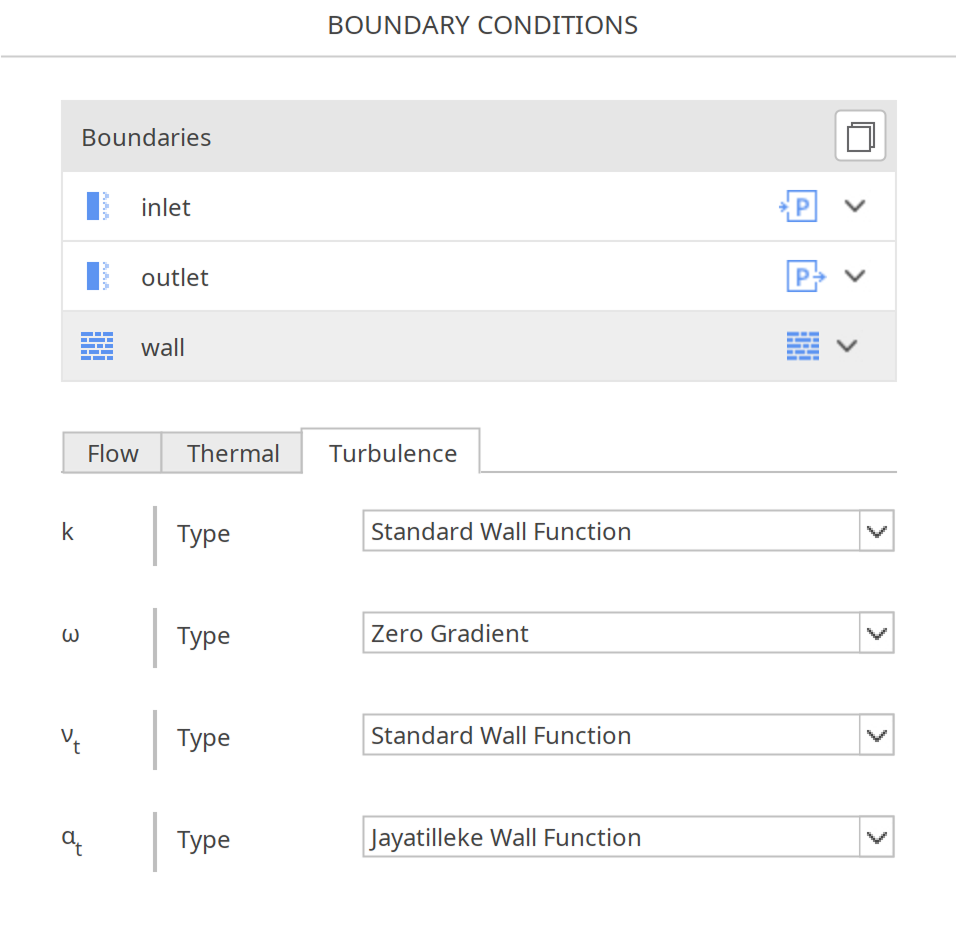Screen dimensions: 956x940
Task: Click the inlet boundary icon
Action: 96,206
